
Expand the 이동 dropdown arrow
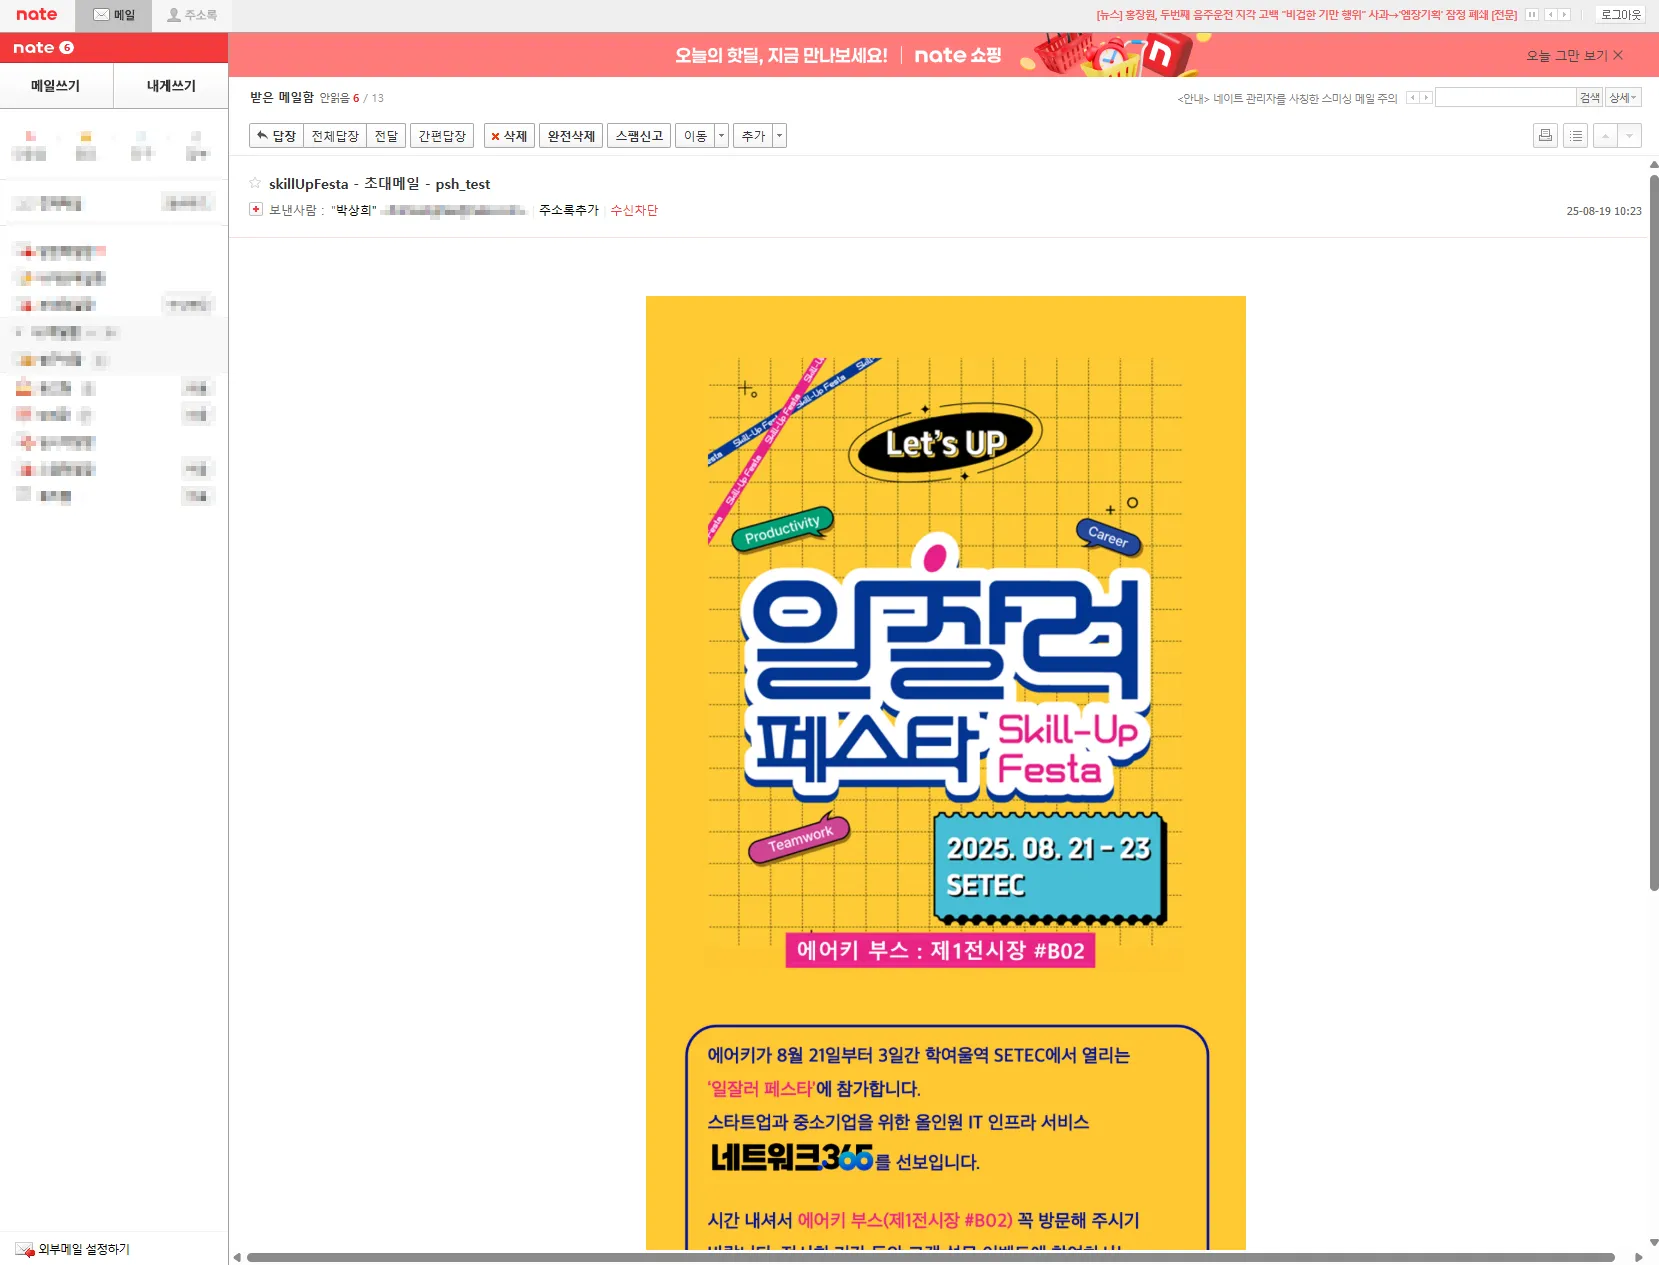coord(722,136)
